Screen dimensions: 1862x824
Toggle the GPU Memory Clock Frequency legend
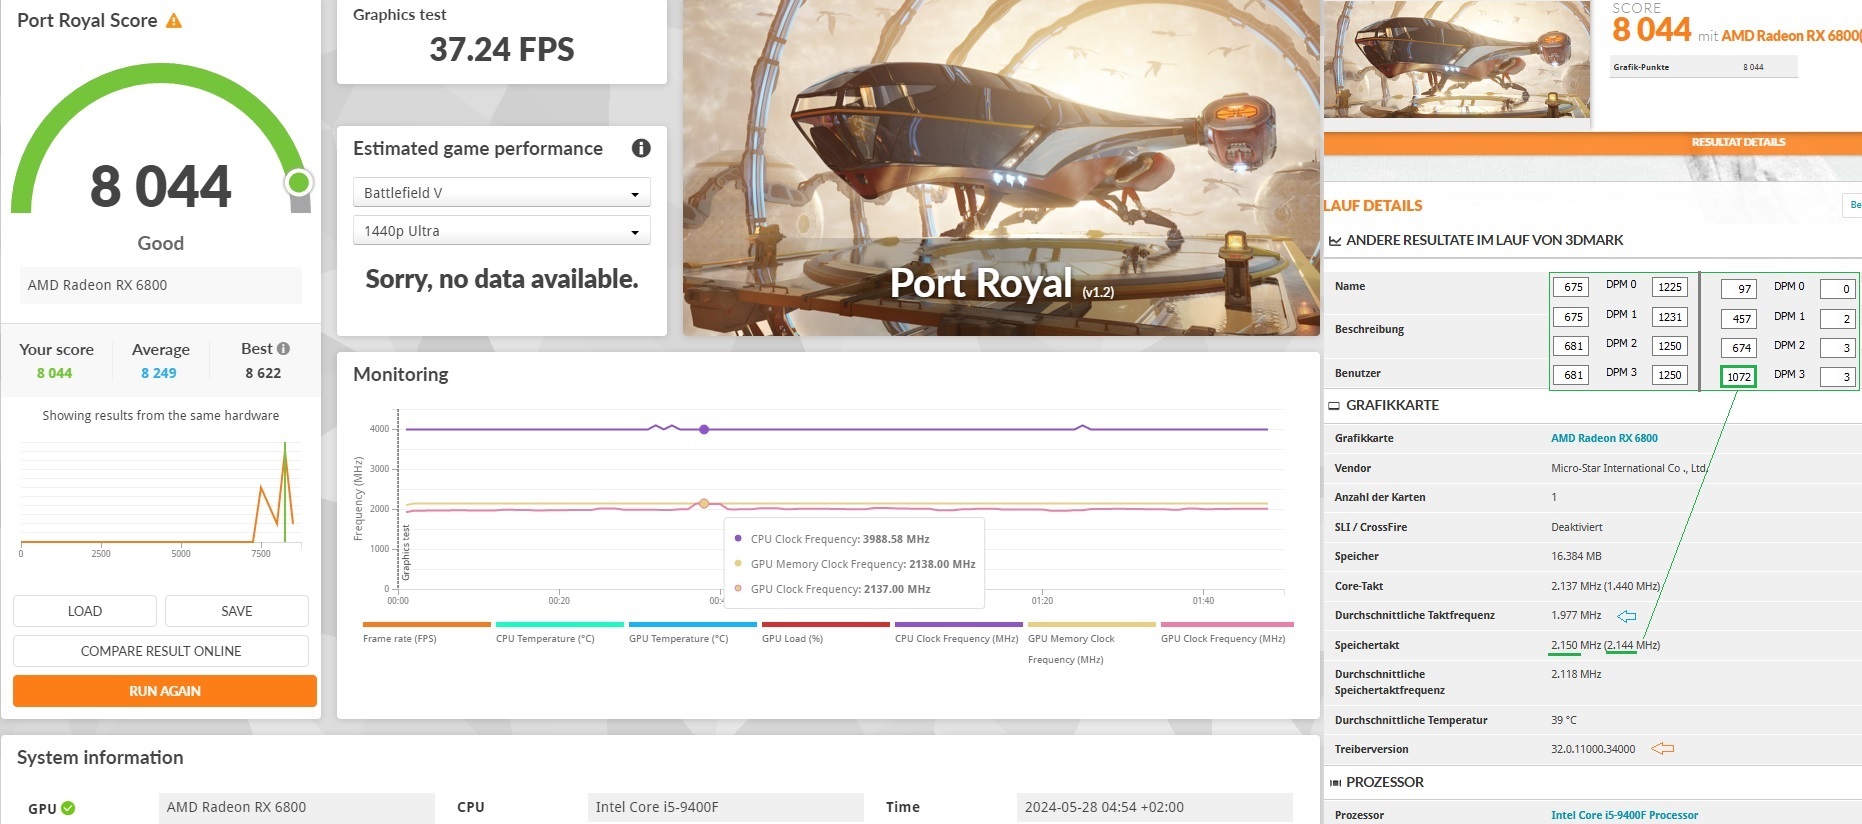point(1091,643)
